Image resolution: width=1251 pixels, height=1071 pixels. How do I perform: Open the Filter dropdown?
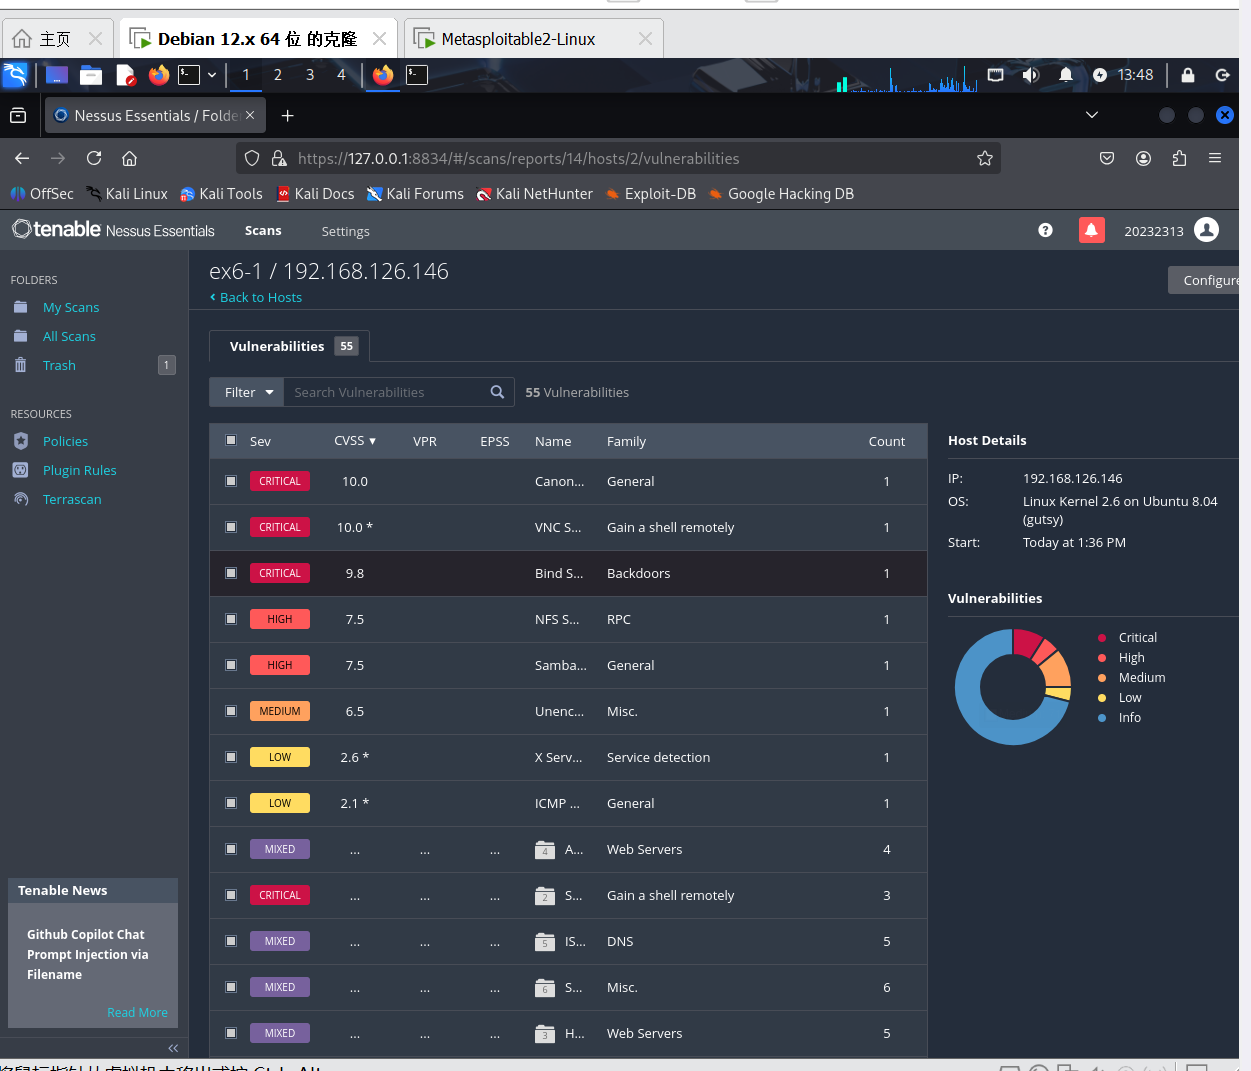coord(247,392)
